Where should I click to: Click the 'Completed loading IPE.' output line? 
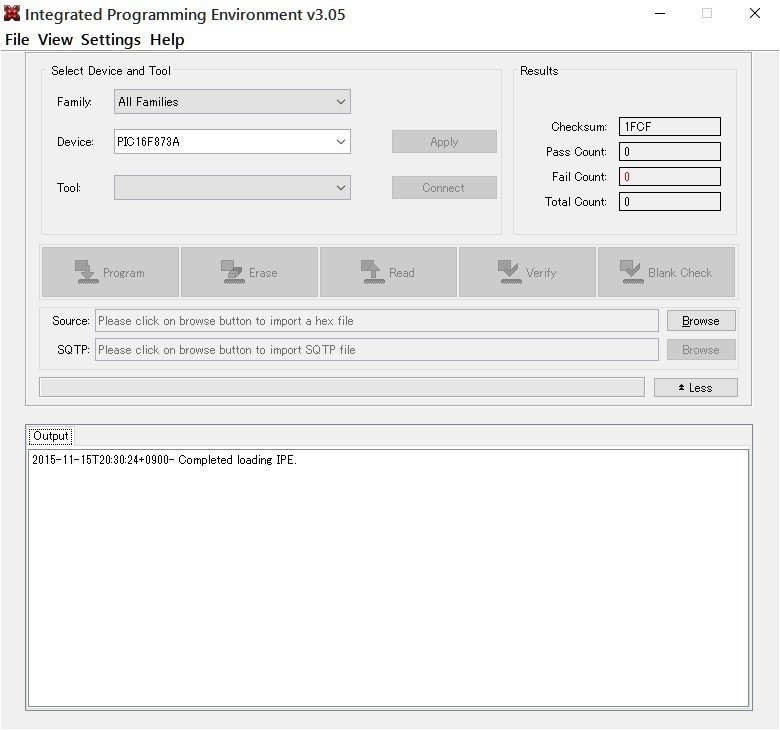point(164,460)
